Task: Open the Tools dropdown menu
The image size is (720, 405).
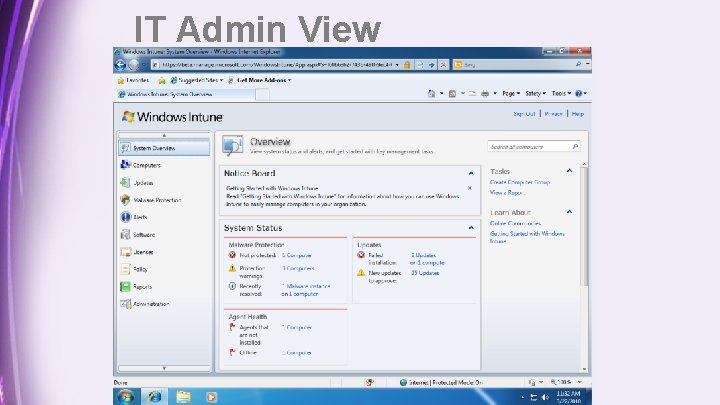Action: (561, 94)
